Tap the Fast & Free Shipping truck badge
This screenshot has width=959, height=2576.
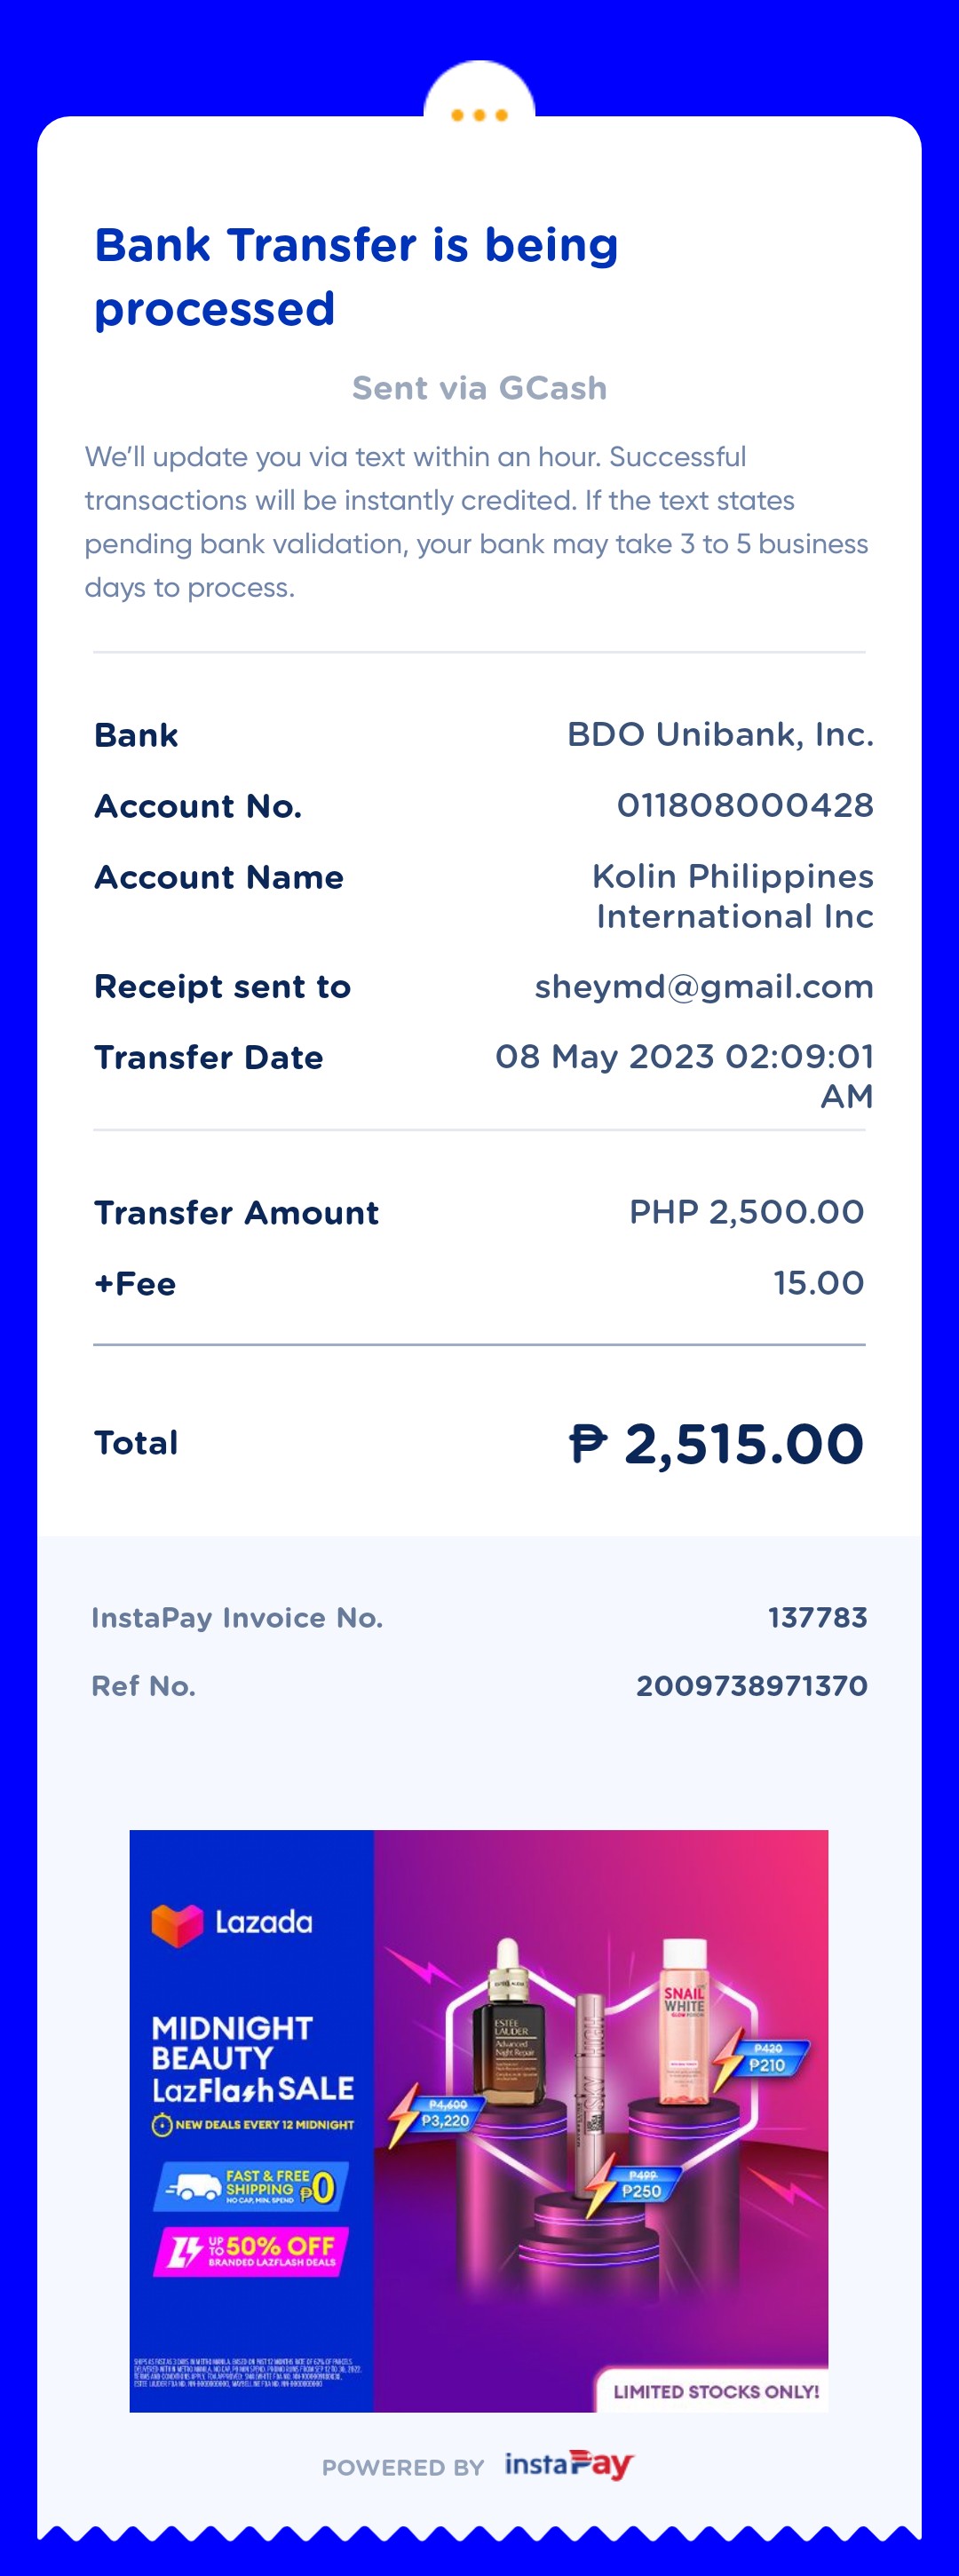click(251, 2186)
